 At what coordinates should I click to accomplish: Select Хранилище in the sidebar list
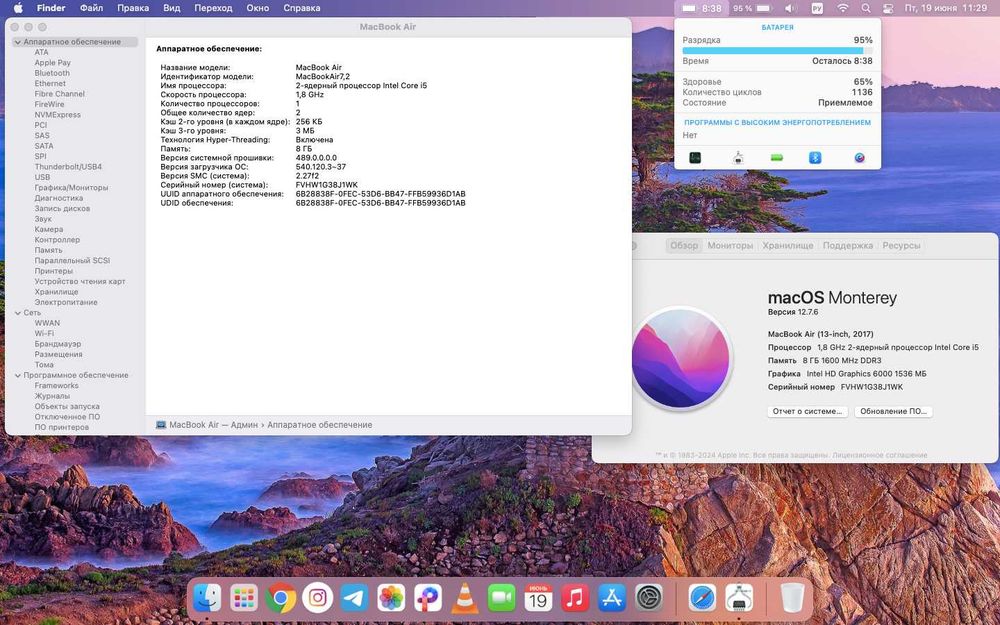(x=56, y=292)
